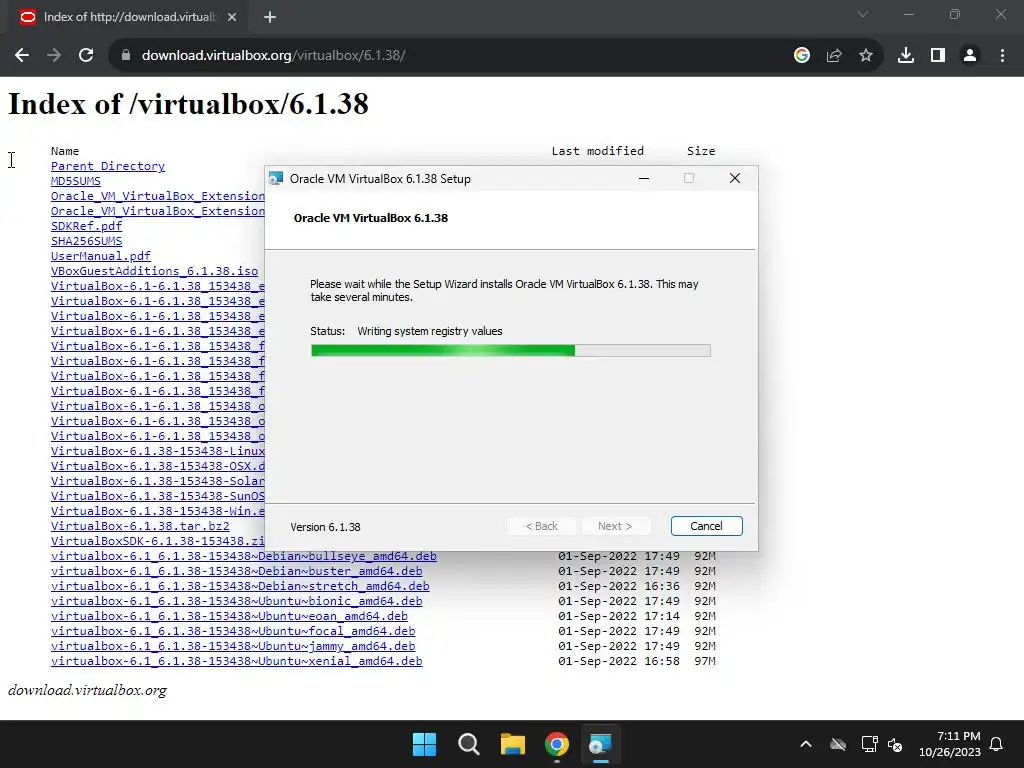
Task: Toggle the Chrome side panel icon
Action: pyautogui.click(x=938, y=56)
